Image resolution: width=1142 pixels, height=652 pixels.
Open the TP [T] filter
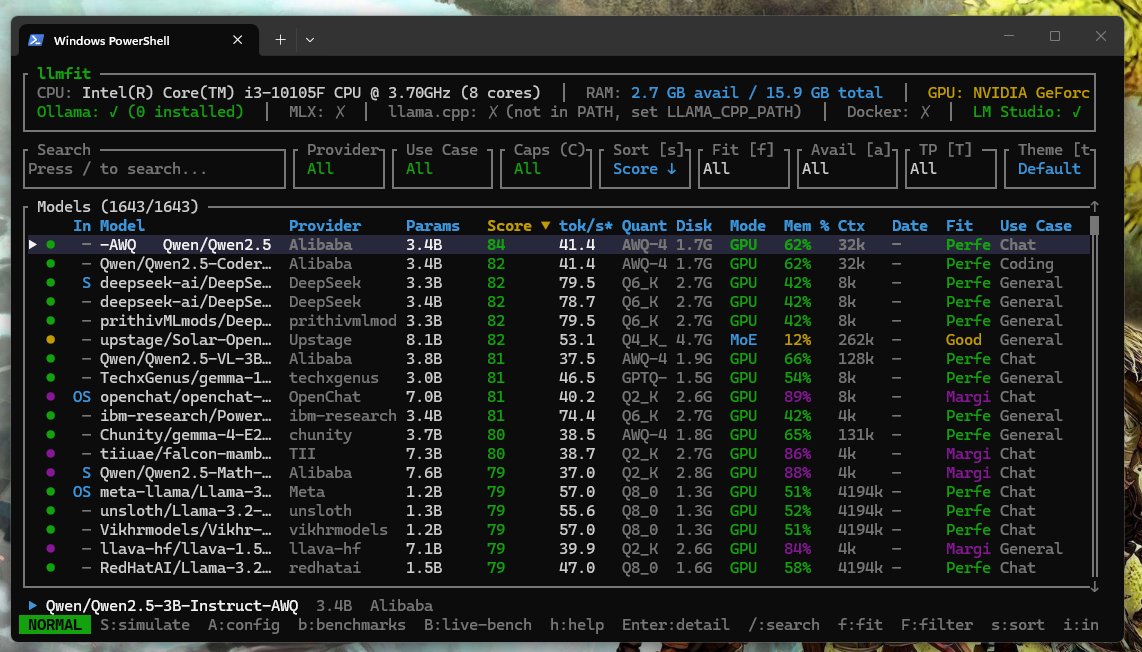(x=950, y=169)
